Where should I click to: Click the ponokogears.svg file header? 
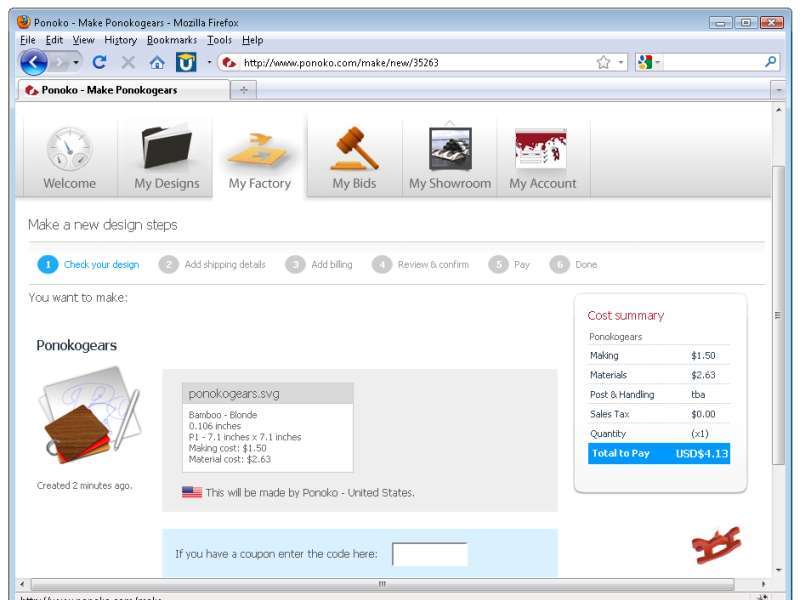[267, 393]
